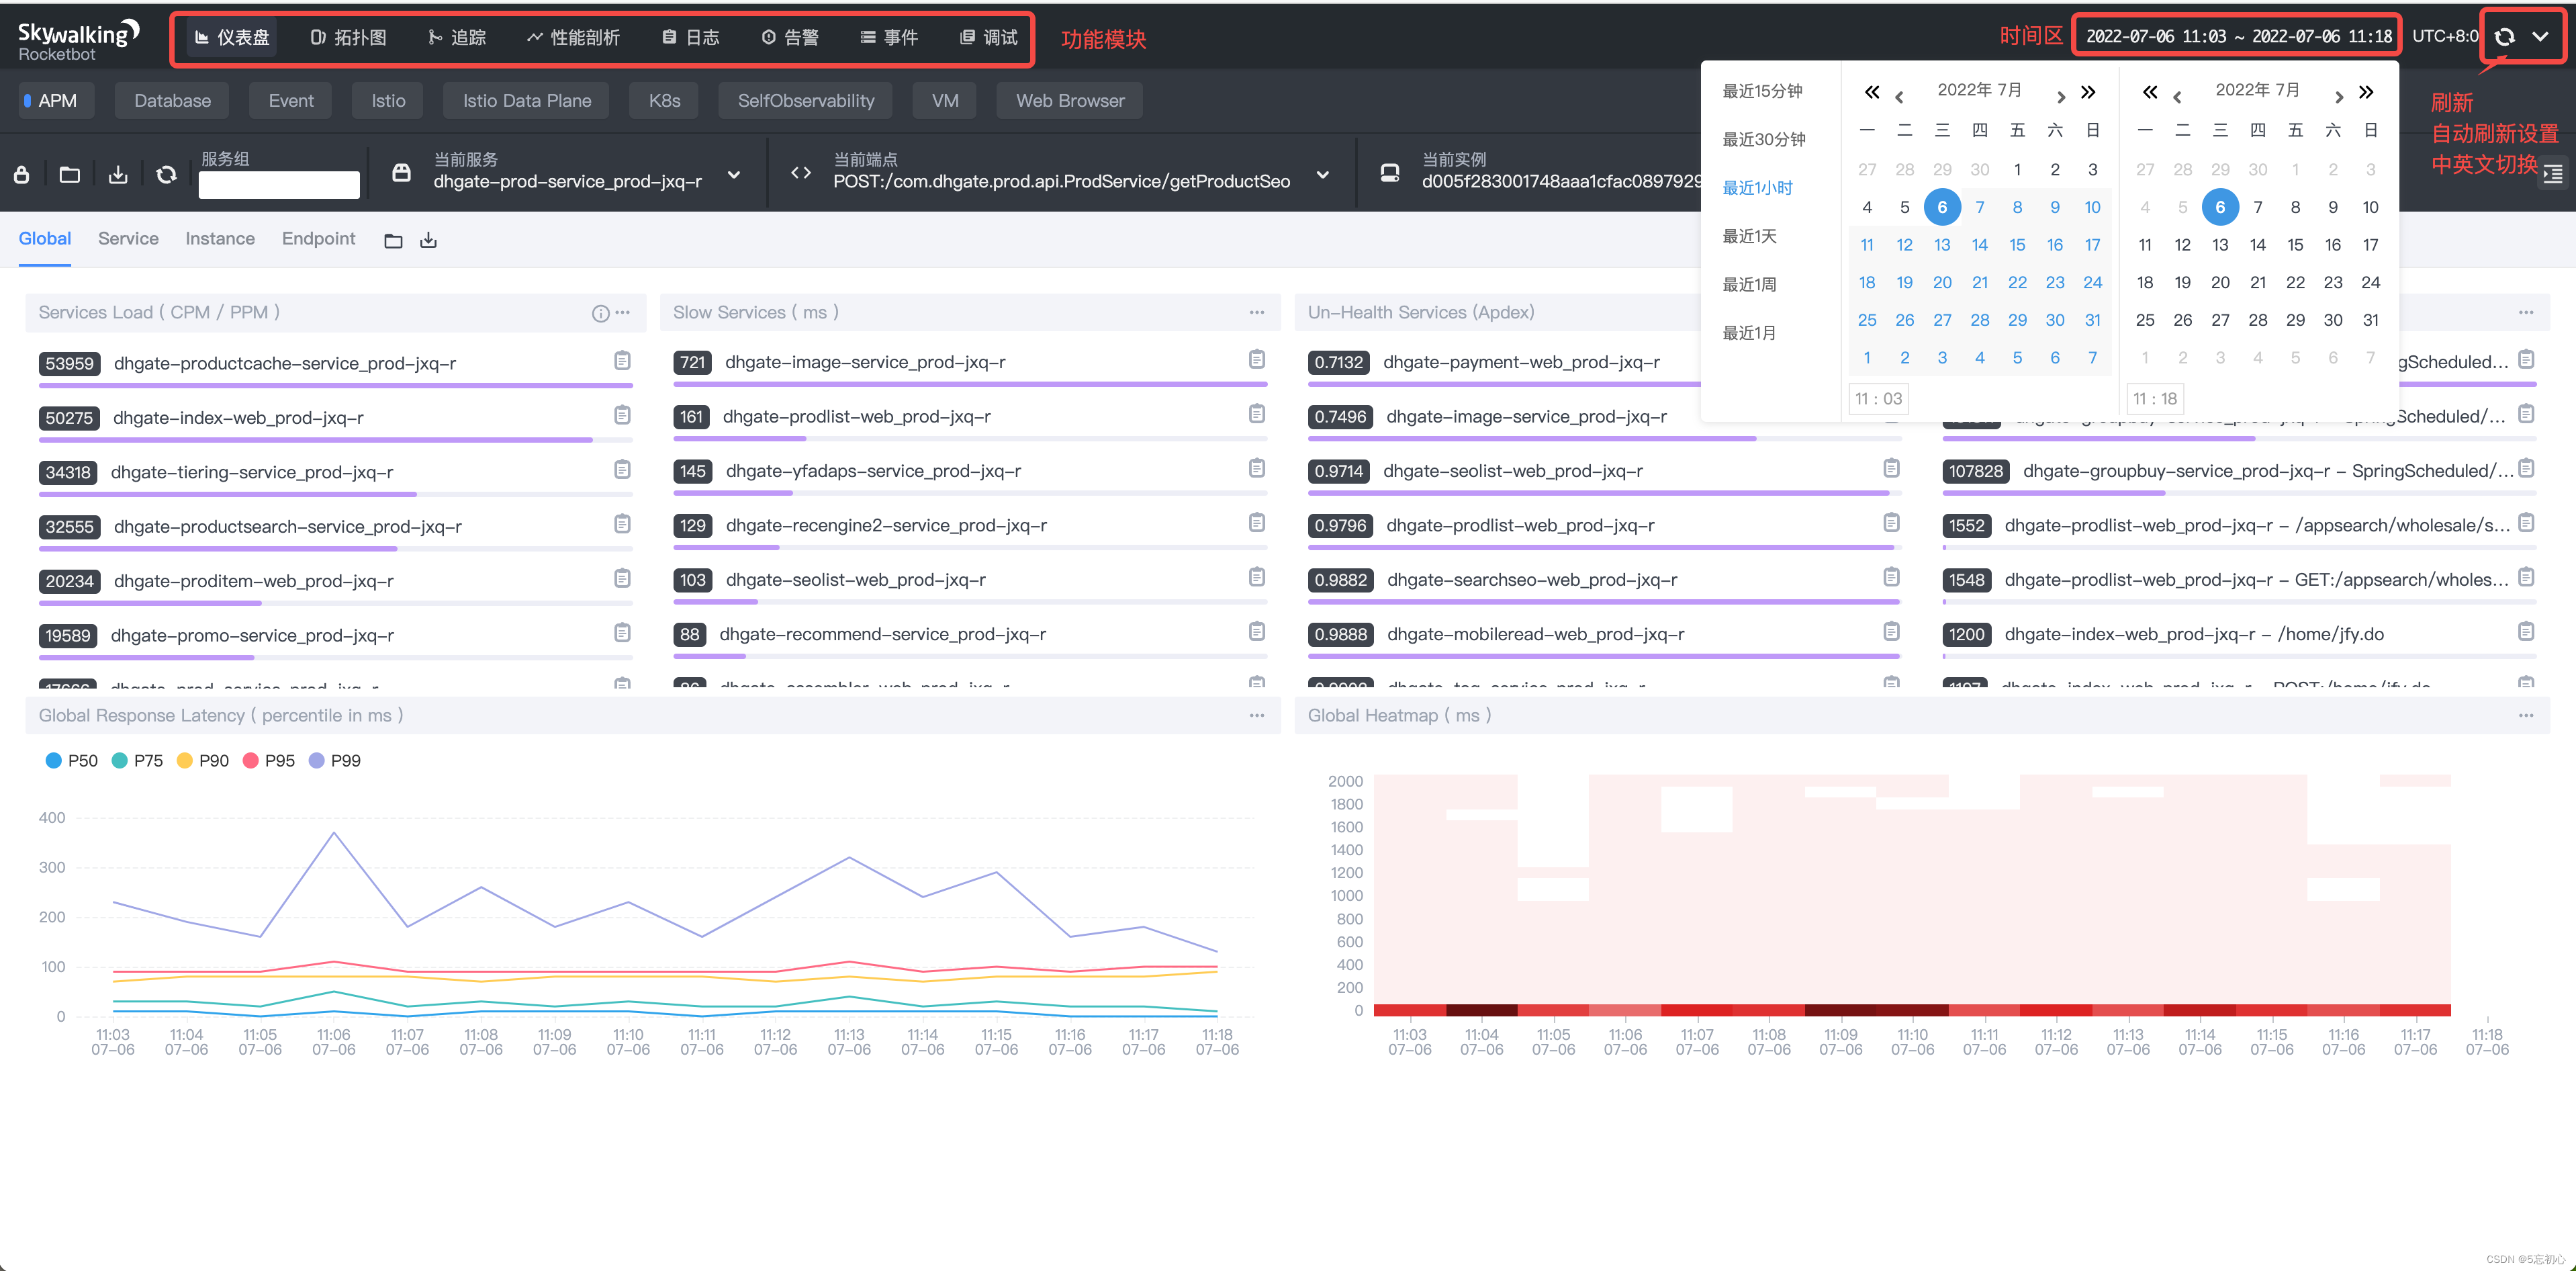2576x1271 pixels.
Task: Open more options on Slow Services panel
Action: click(x=1257, y=312)
